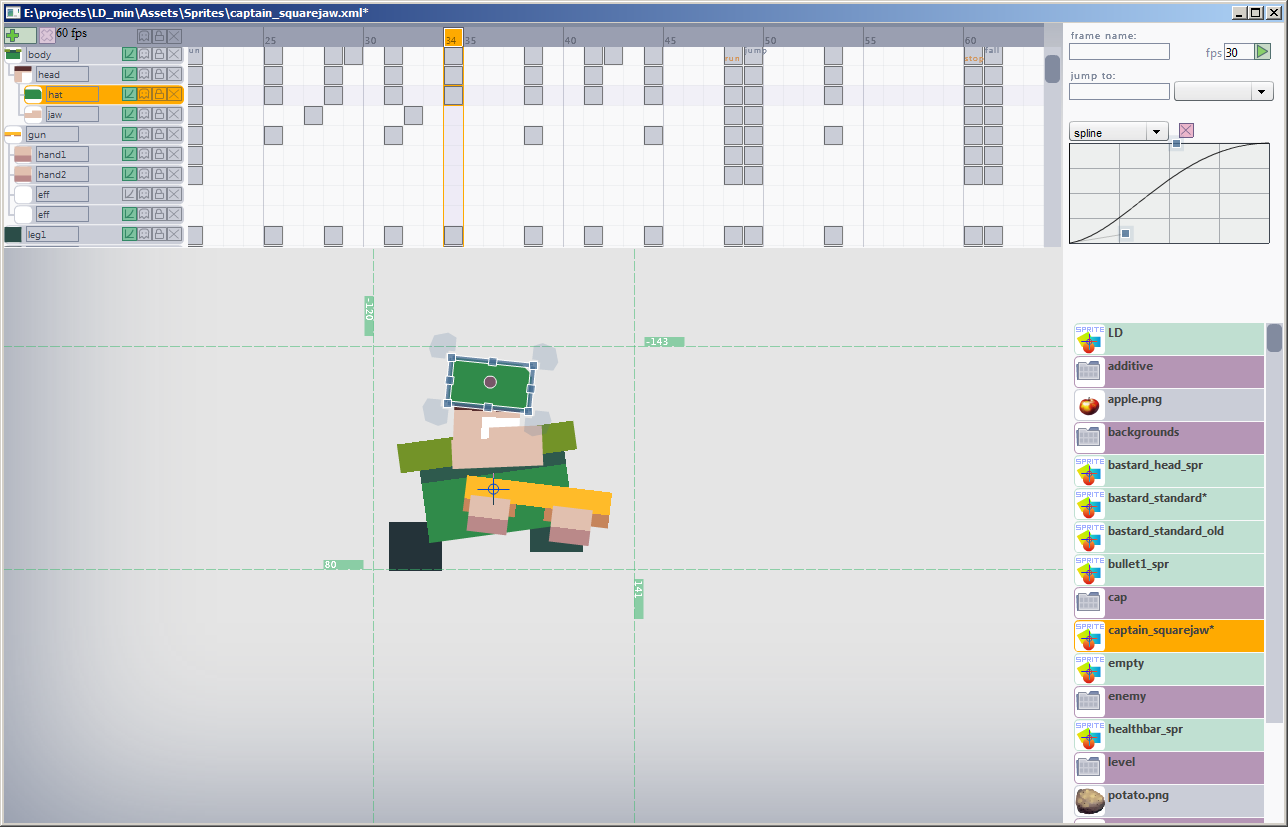The width and height of the screenshot is (1288, 827).
Task: Toggle the lock on the gun layer
Action: (x=159, y=134)
